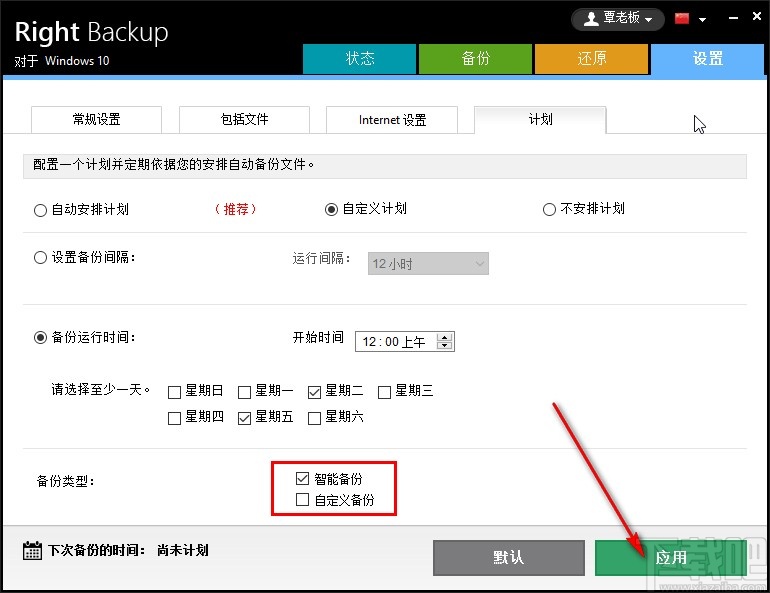Expand the language selector arrow
770x593 pixels.
tap(702, 20)
